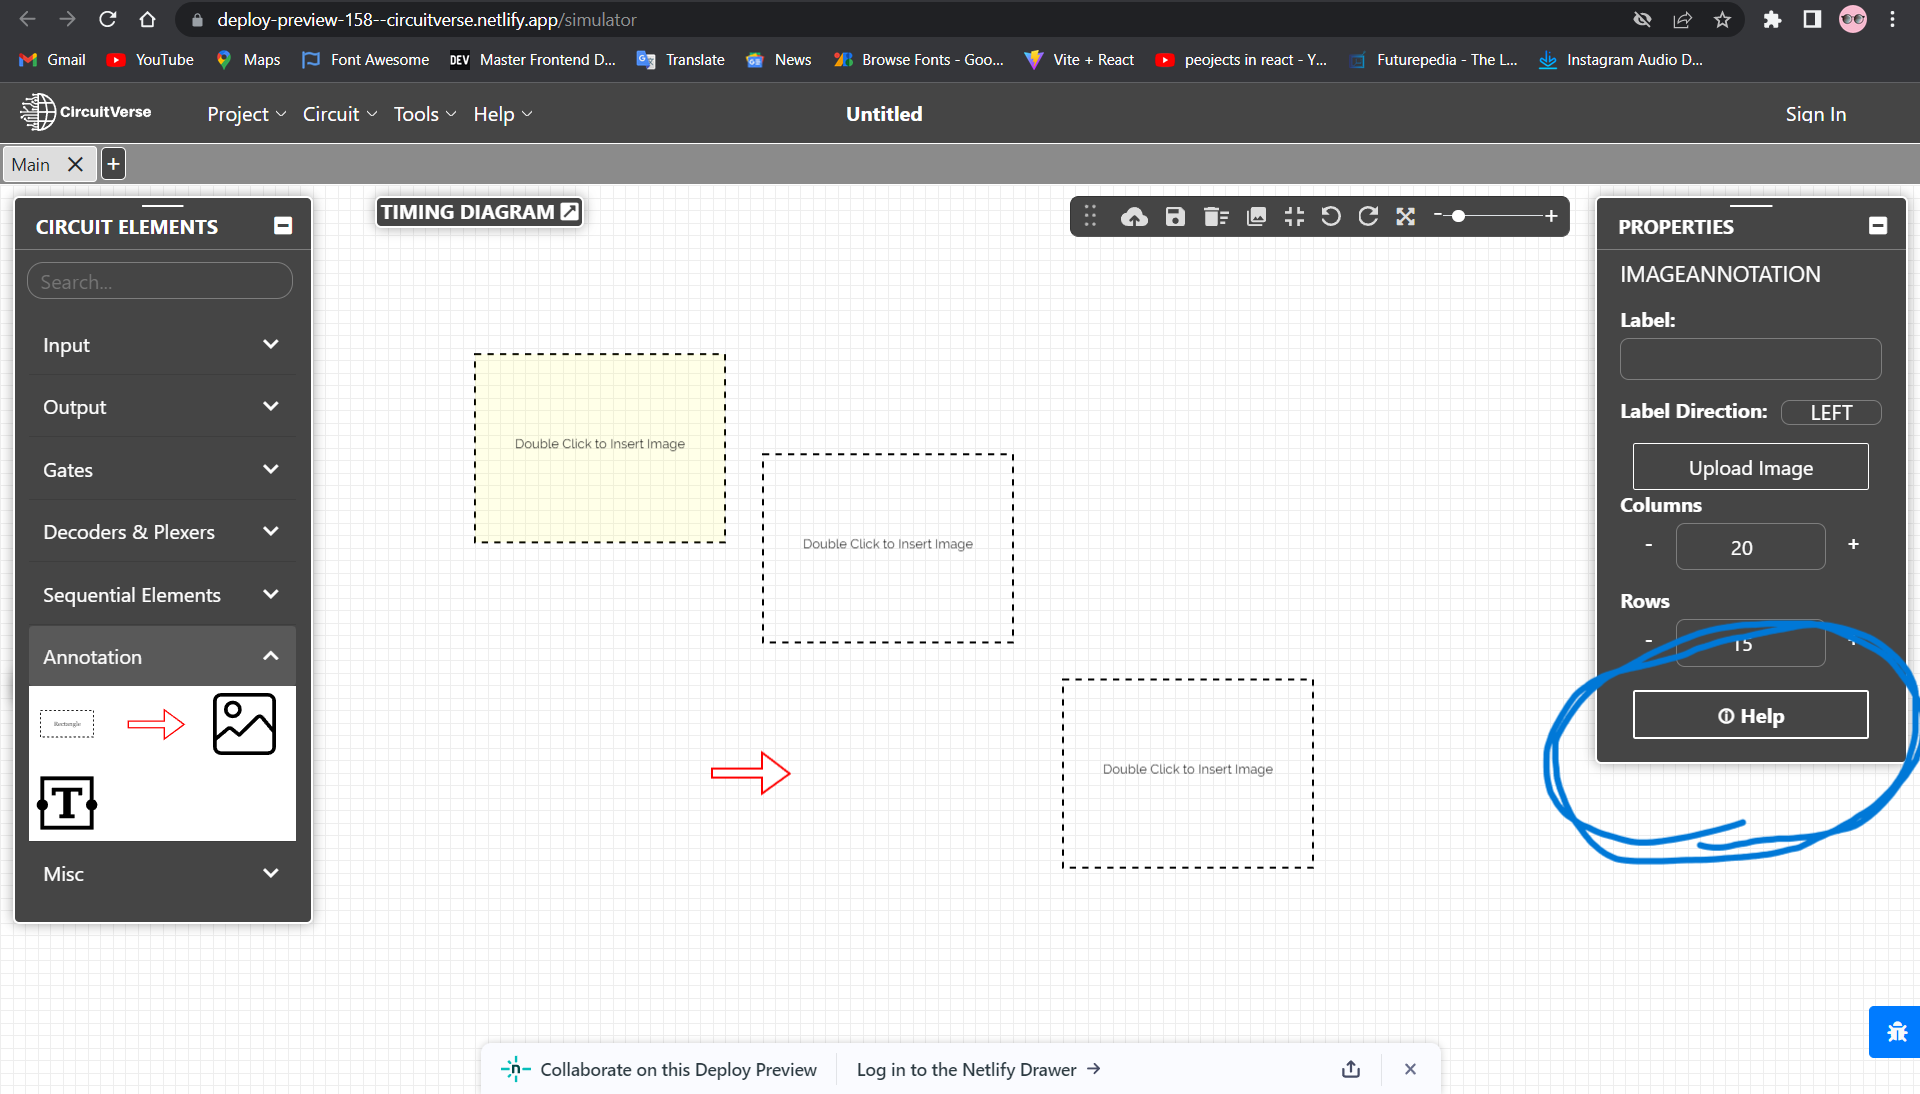
Task: Open the bug report icon button
Action: [x=1896, y=1032]
